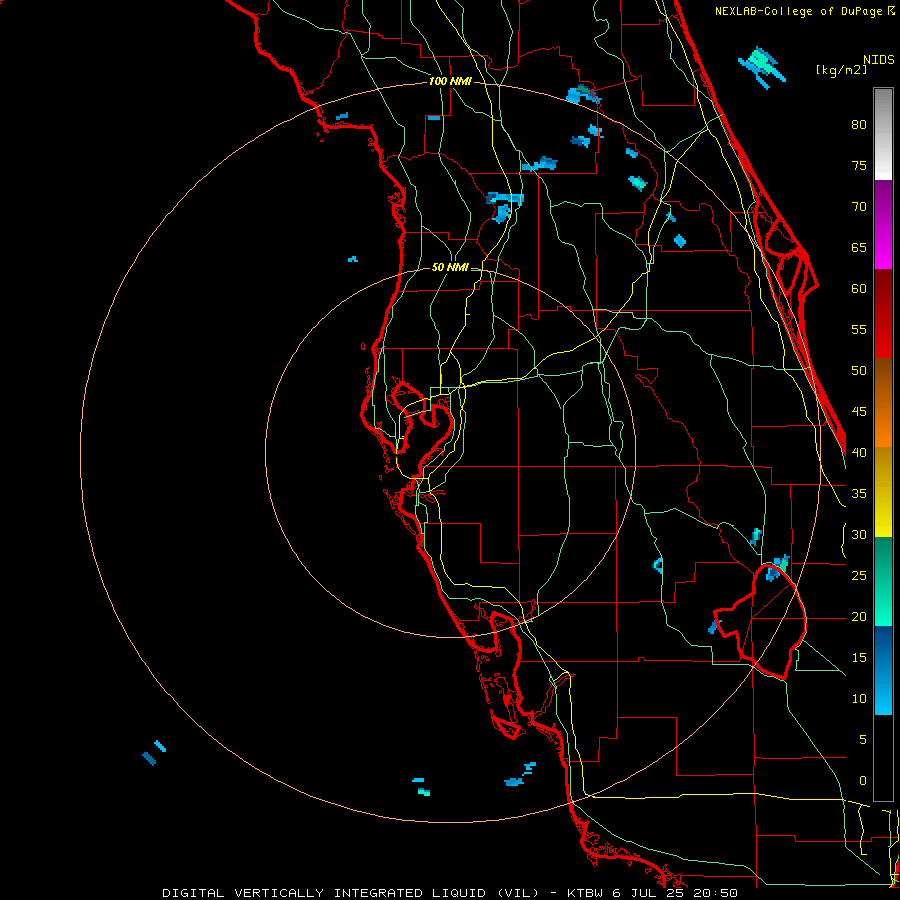Click the 65 value on the scale

click(x=859, y=247)
